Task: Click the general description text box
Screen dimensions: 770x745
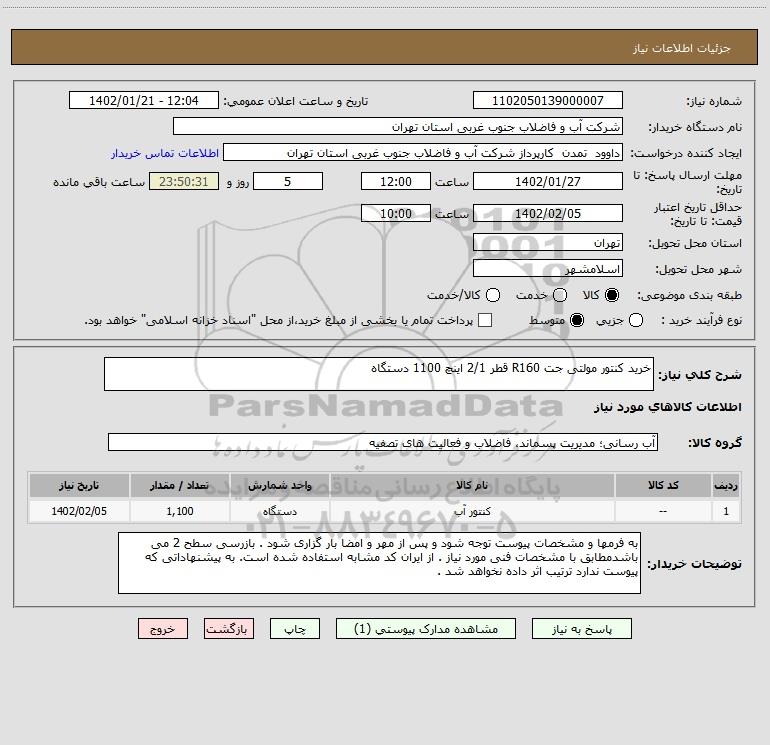Action: click(x=379, y=374)
